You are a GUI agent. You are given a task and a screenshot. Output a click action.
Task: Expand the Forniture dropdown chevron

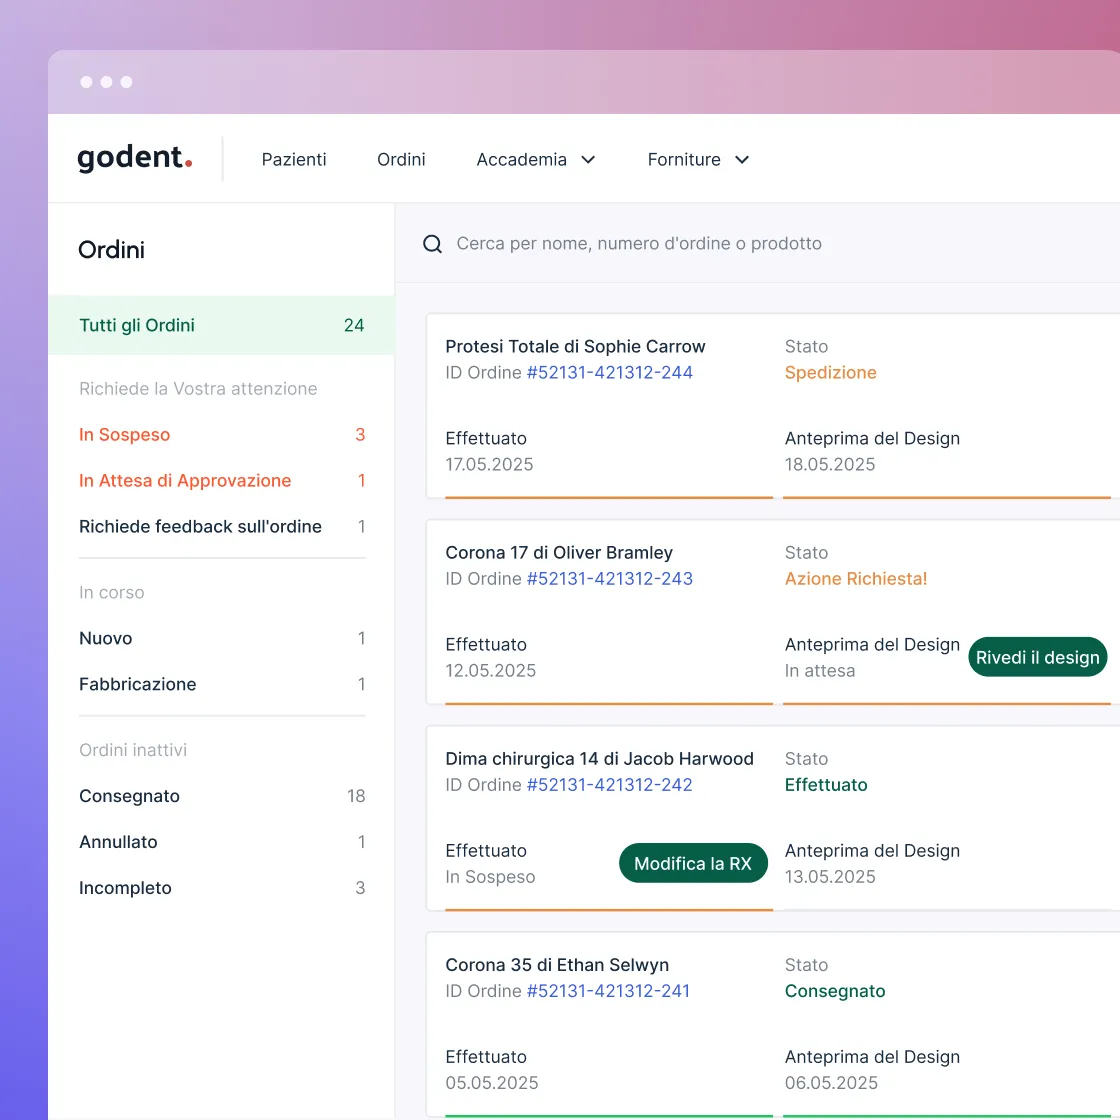pos(742,159)
